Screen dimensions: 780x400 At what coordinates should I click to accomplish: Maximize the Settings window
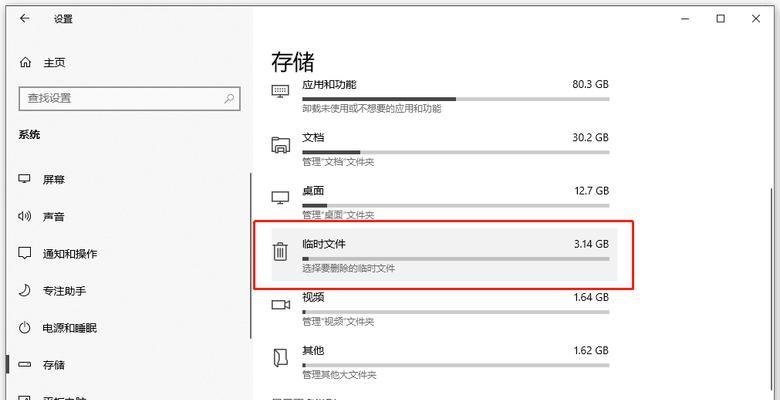[720, 18]
